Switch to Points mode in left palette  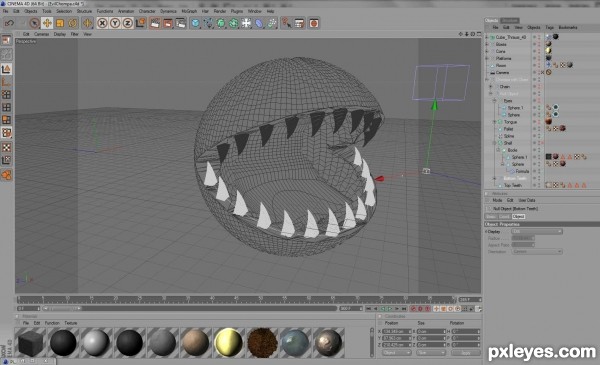pos(6,95)
